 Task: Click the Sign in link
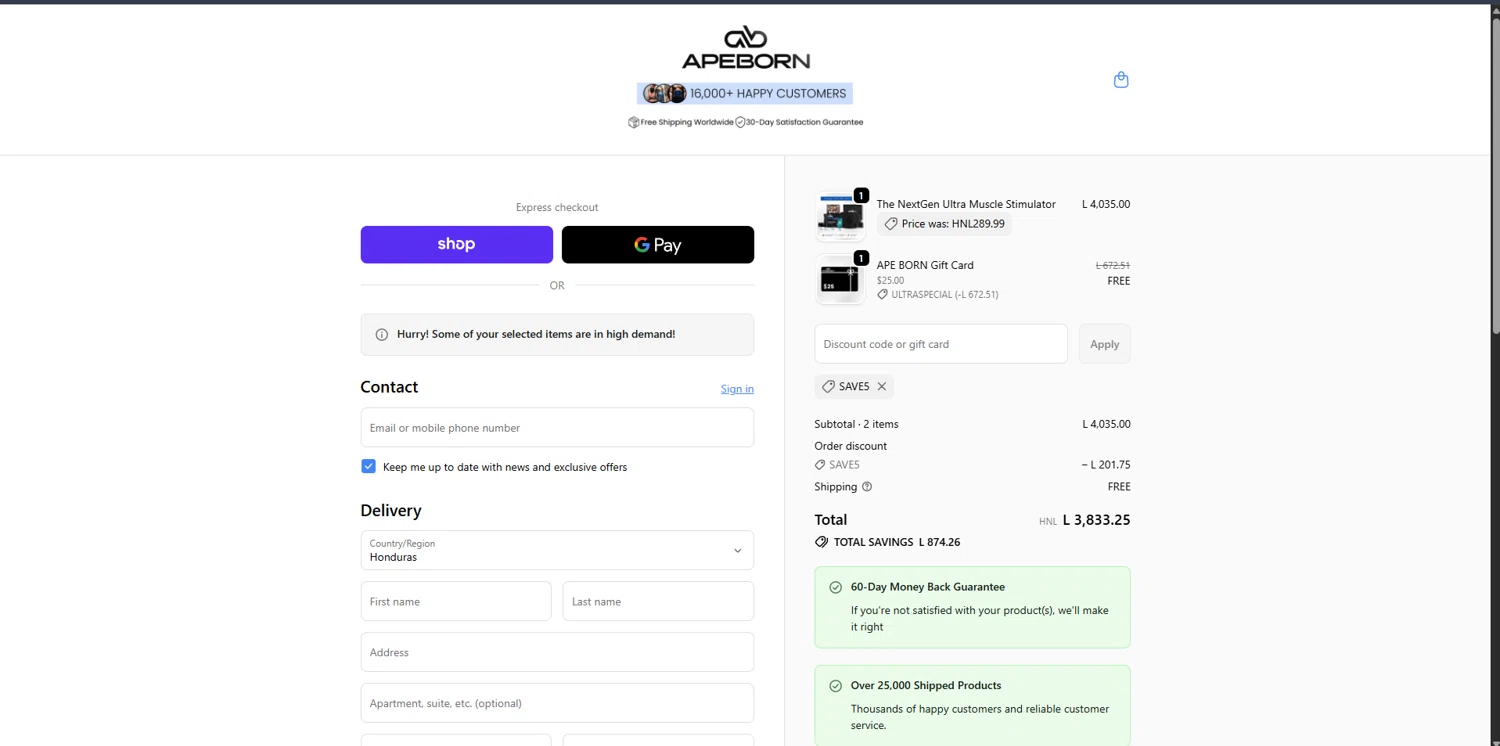coord(737,389)
